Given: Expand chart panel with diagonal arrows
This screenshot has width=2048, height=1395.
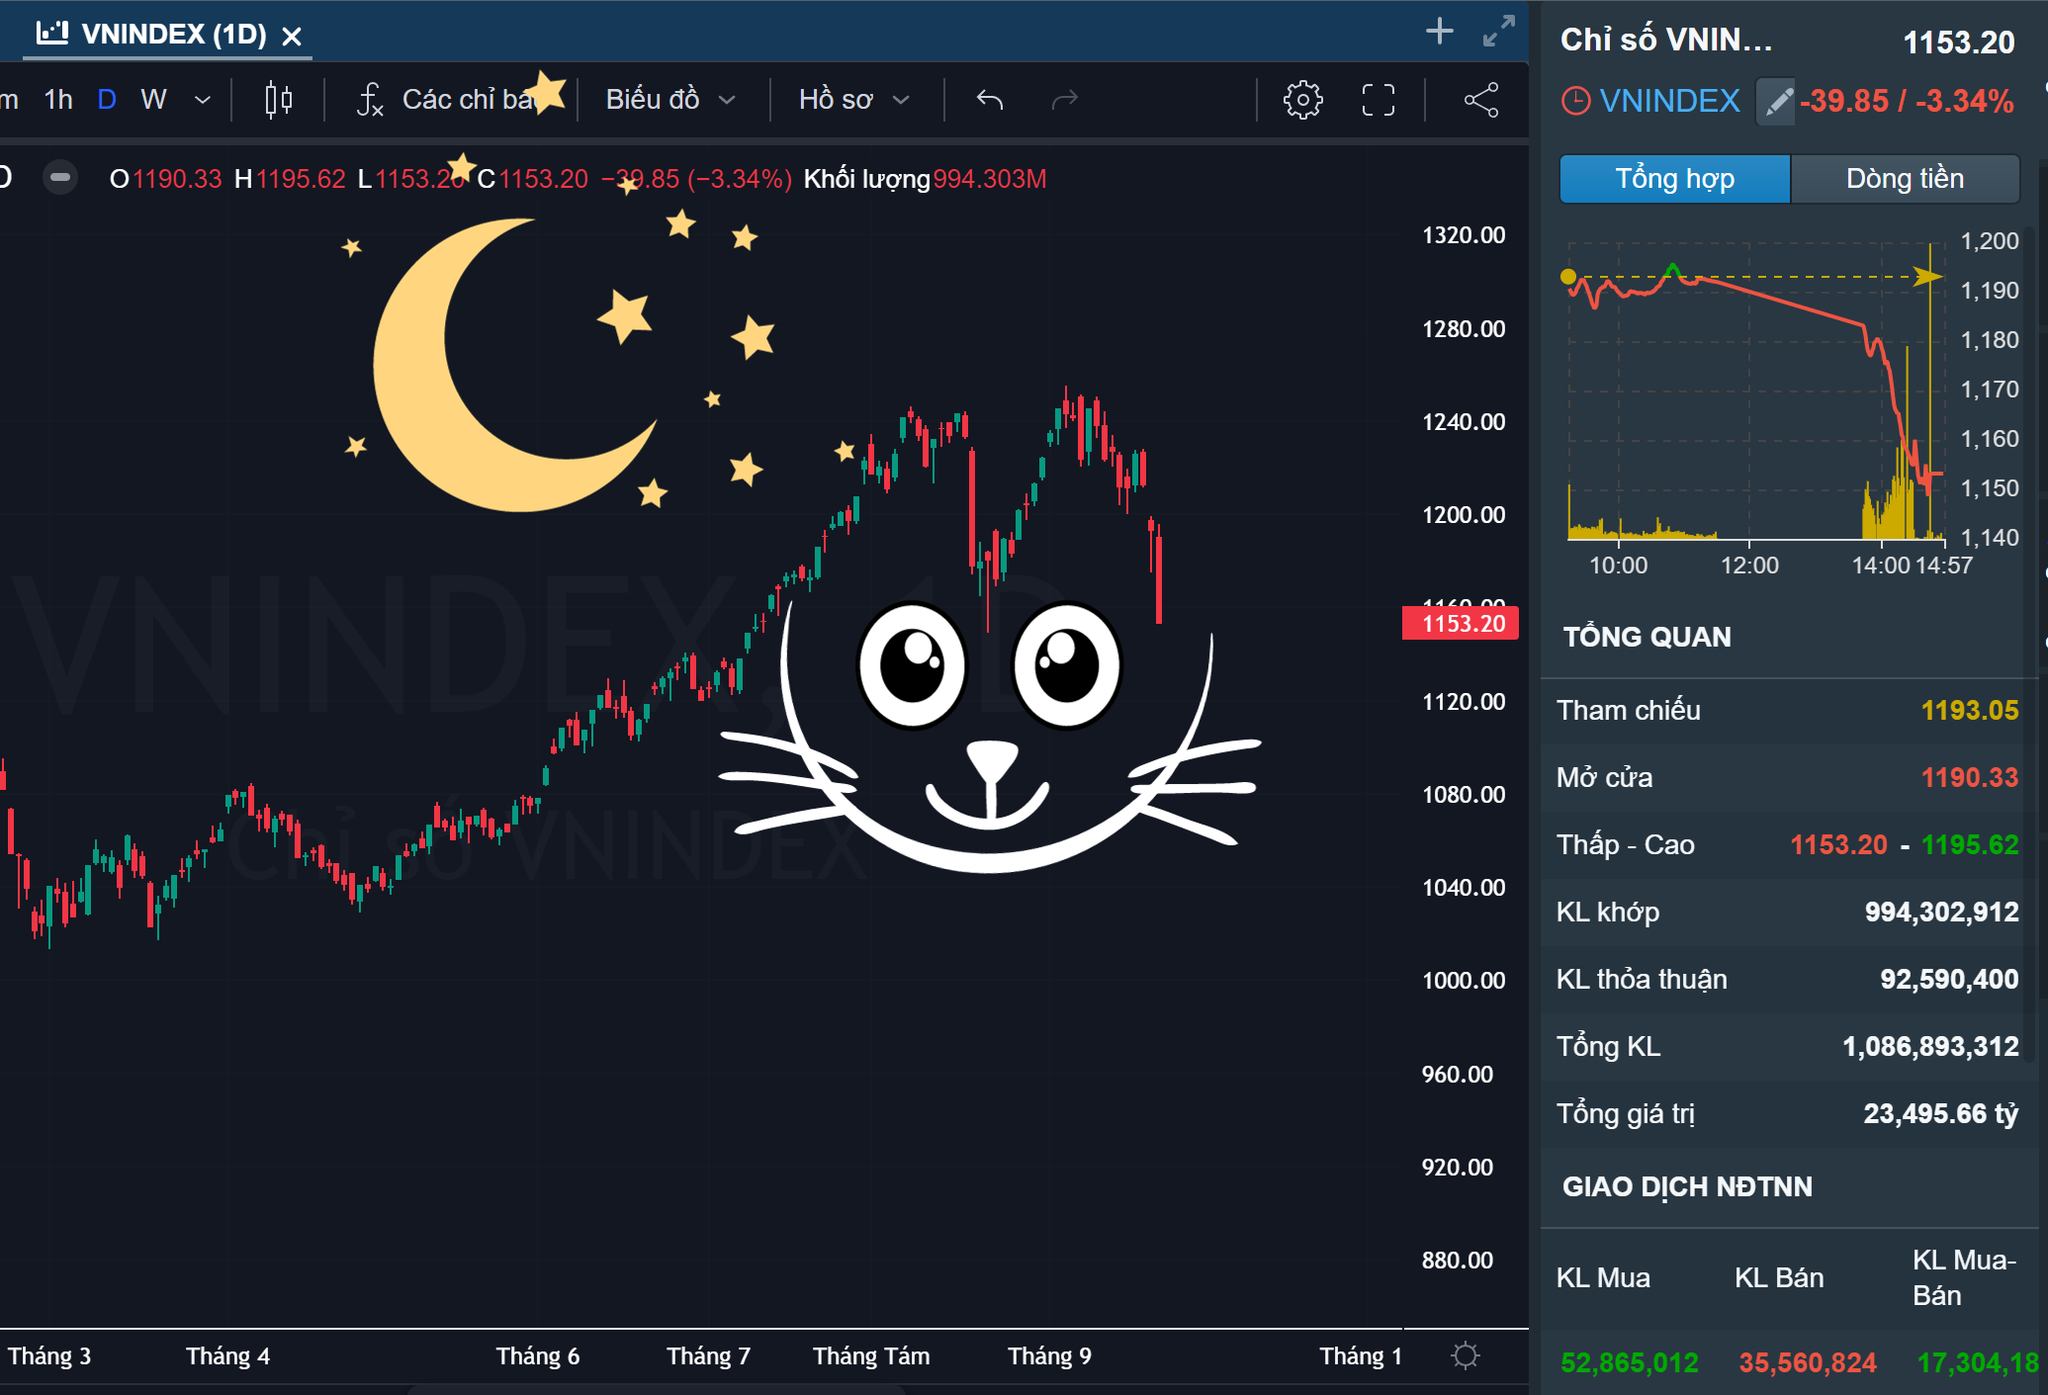Looking at the screenshot, I should pos(1497,32).
